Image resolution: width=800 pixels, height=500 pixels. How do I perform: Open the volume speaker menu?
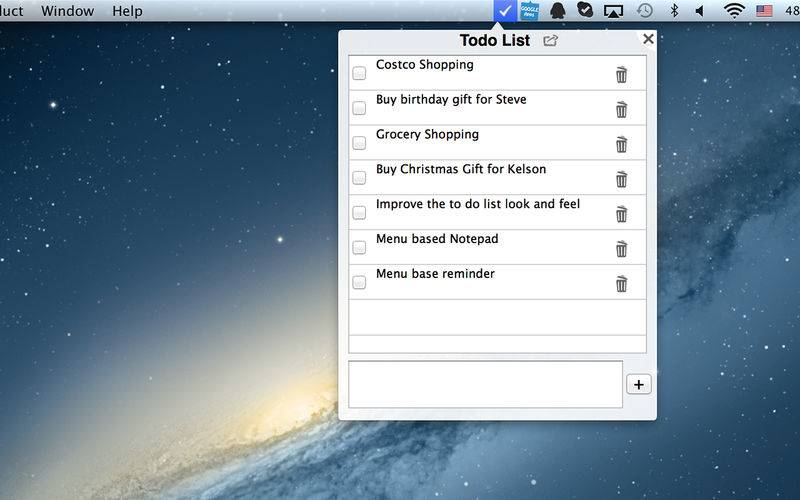click(700, 11)
